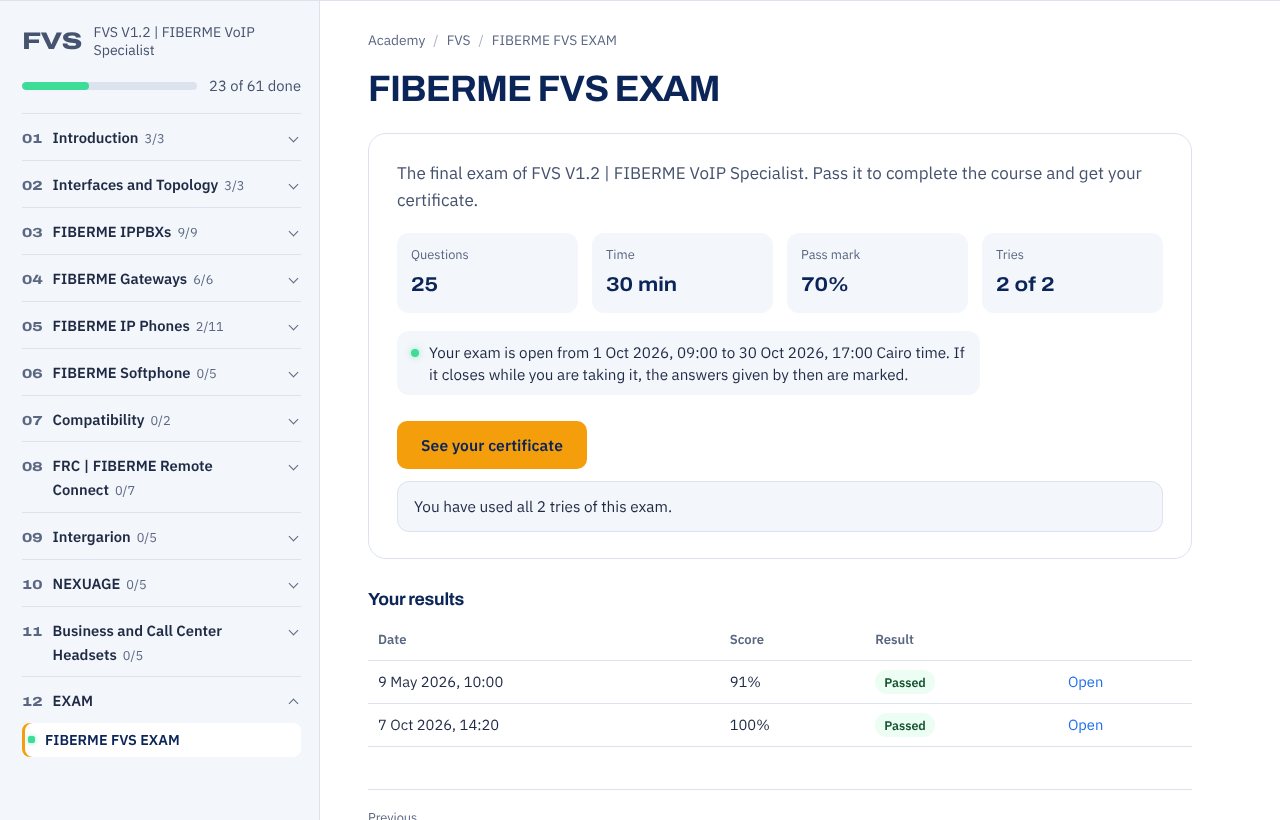Expand FIBERME IPPBXs section chevron
This screenshot has height=820, width=1280.
293,233
